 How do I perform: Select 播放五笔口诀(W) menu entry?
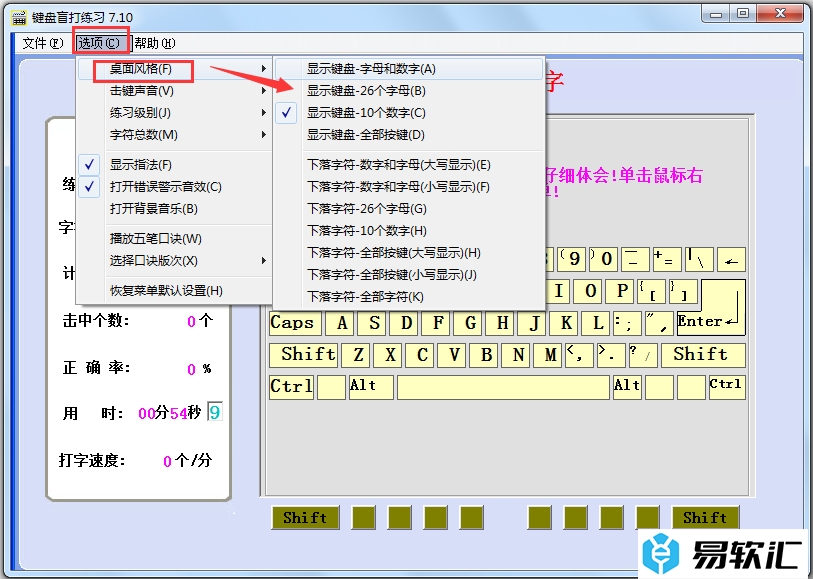(x=175, y=238)
